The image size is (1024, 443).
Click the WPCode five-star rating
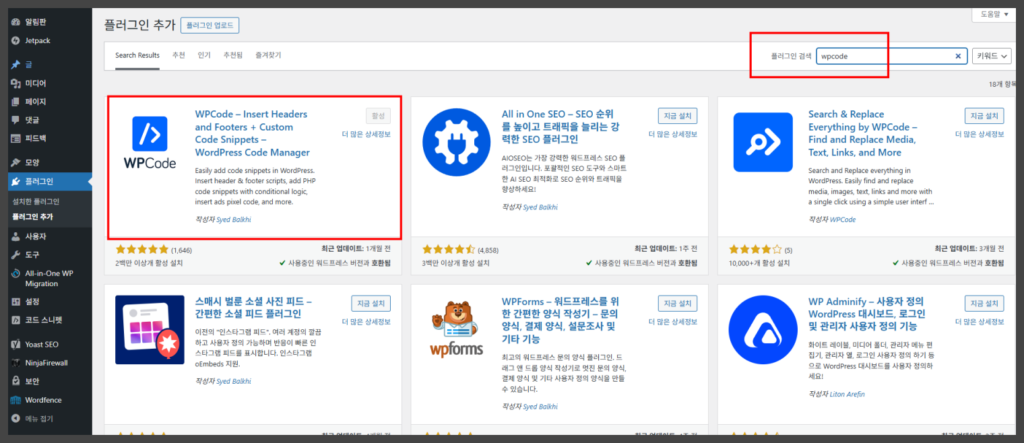click(x=142, y=250)
